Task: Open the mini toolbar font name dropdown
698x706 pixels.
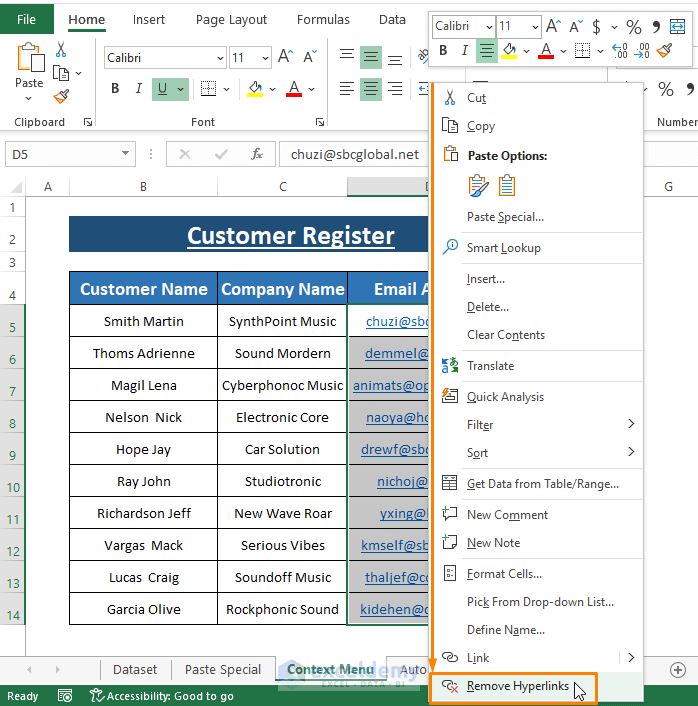Action: [489, 27]
